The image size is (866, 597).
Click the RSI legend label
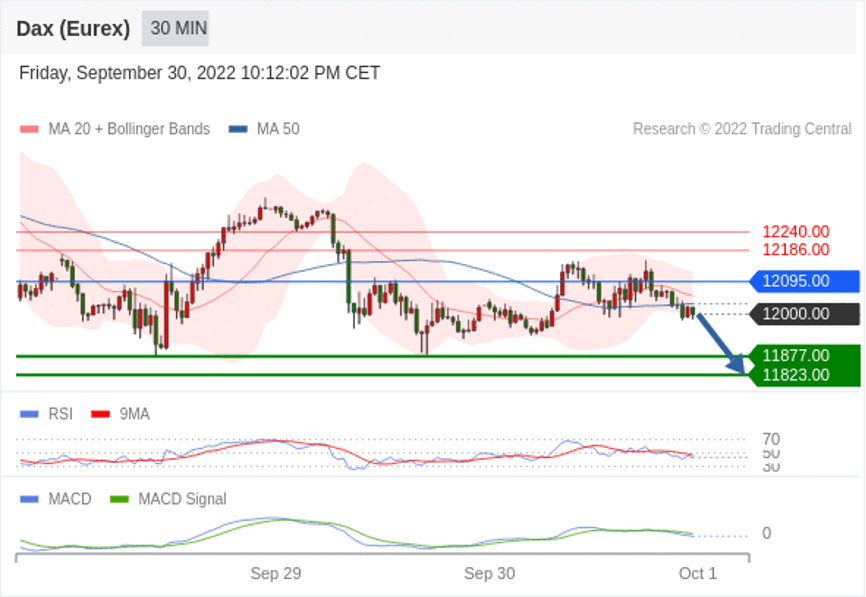[x=61, y=414]
